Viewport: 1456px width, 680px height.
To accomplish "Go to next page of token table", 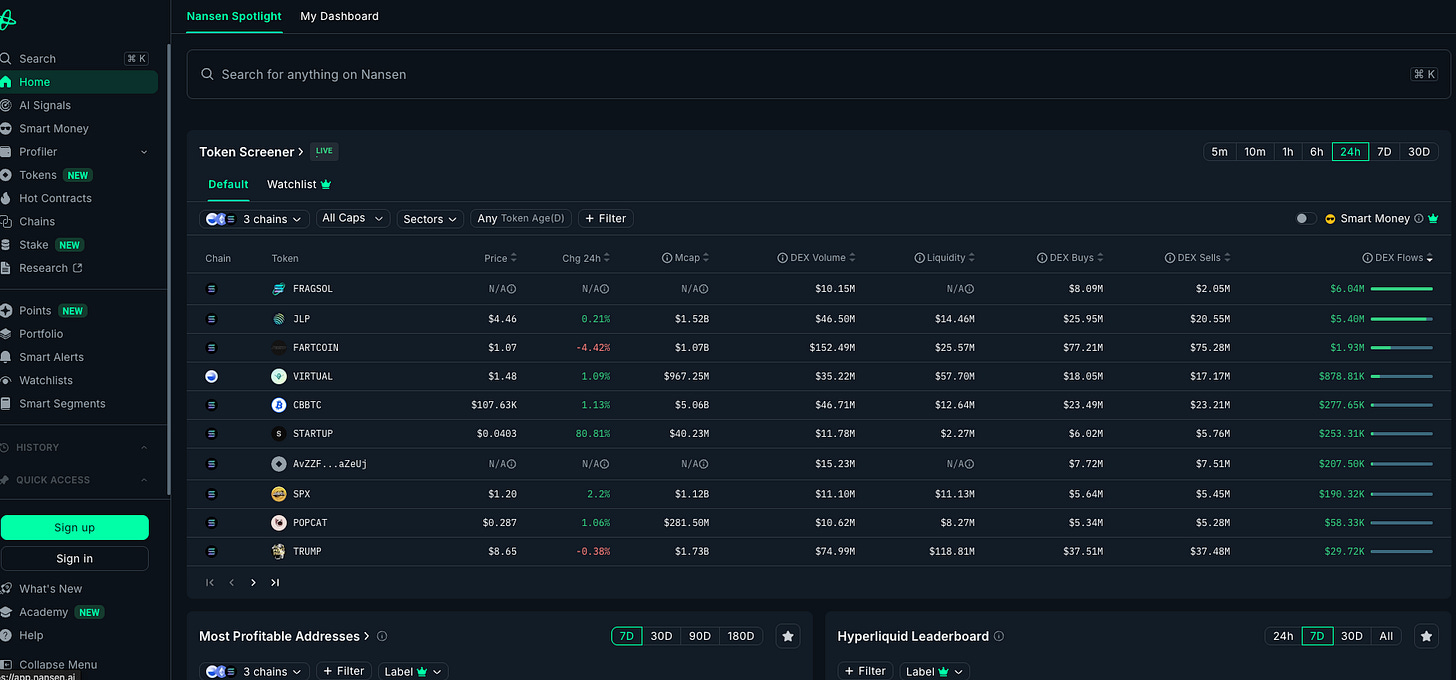I will coord(253,582).
